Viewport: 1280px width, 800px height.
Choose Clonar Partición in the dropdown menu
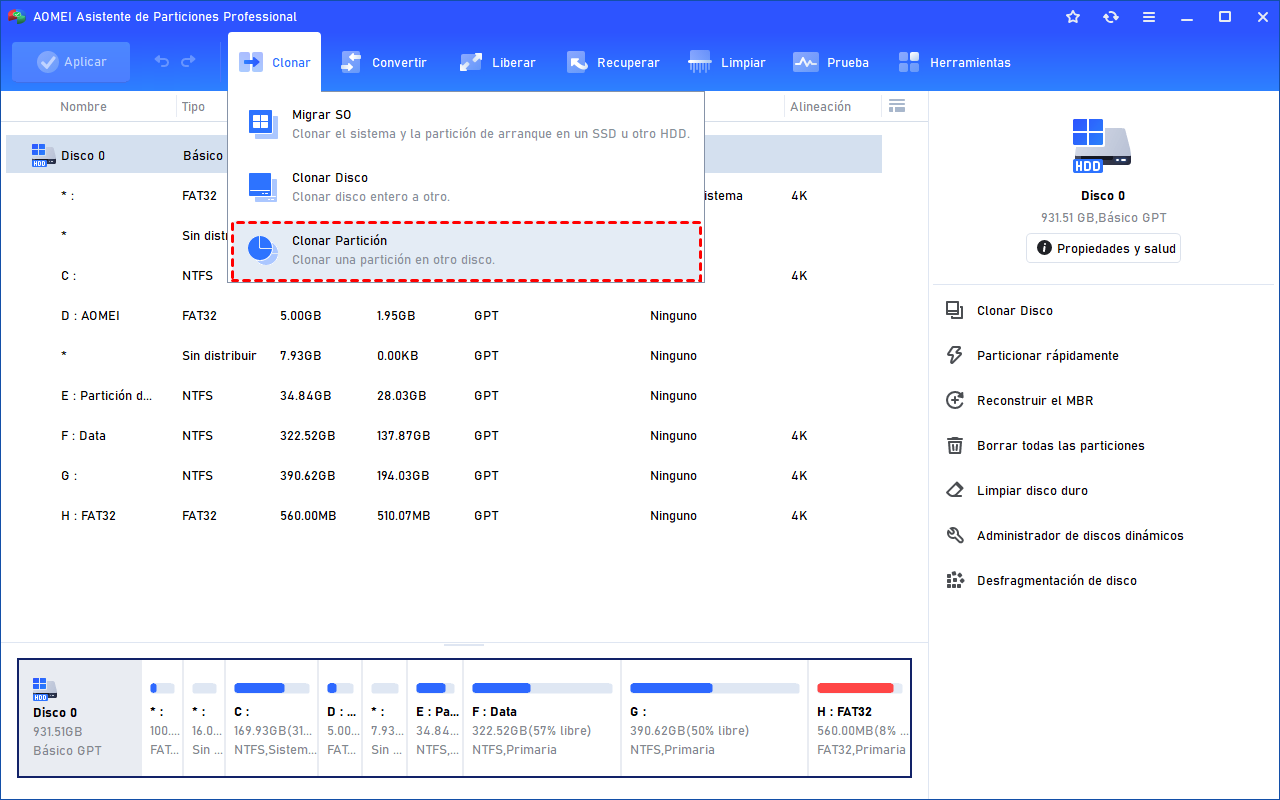pos(466,251)
